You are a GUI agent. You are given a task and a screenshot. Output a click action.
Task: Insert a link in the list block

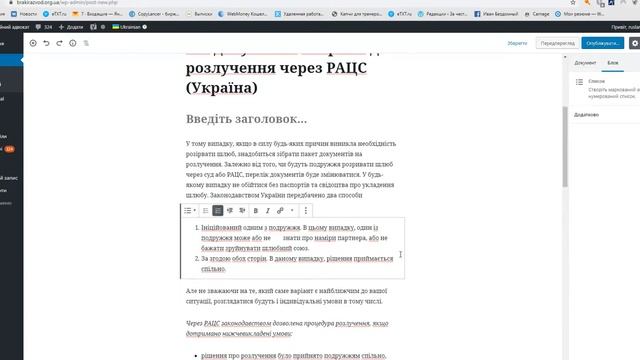click(280, 211)
